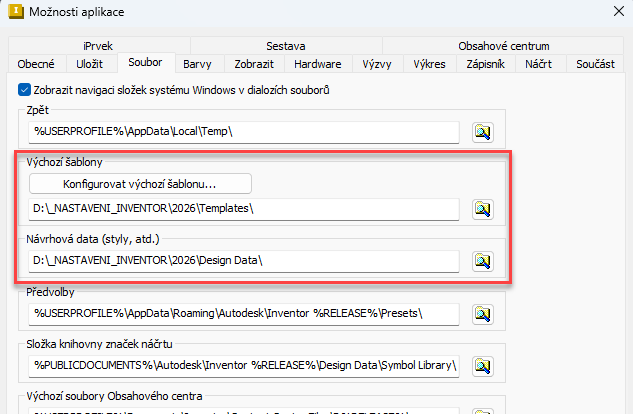The image size is (633, 414).
Task: Open the Obsahové centrum tab
Action: [503, 46]
